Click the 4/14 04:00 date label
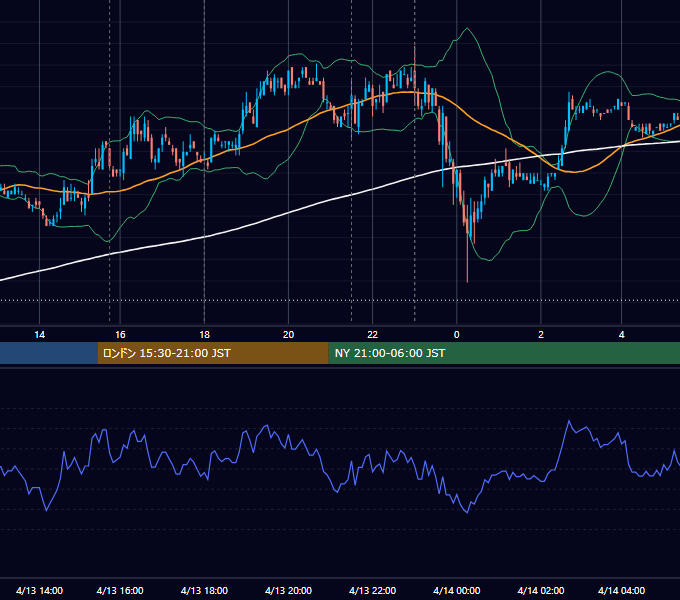The image size is (680, 600). (621, 590)
